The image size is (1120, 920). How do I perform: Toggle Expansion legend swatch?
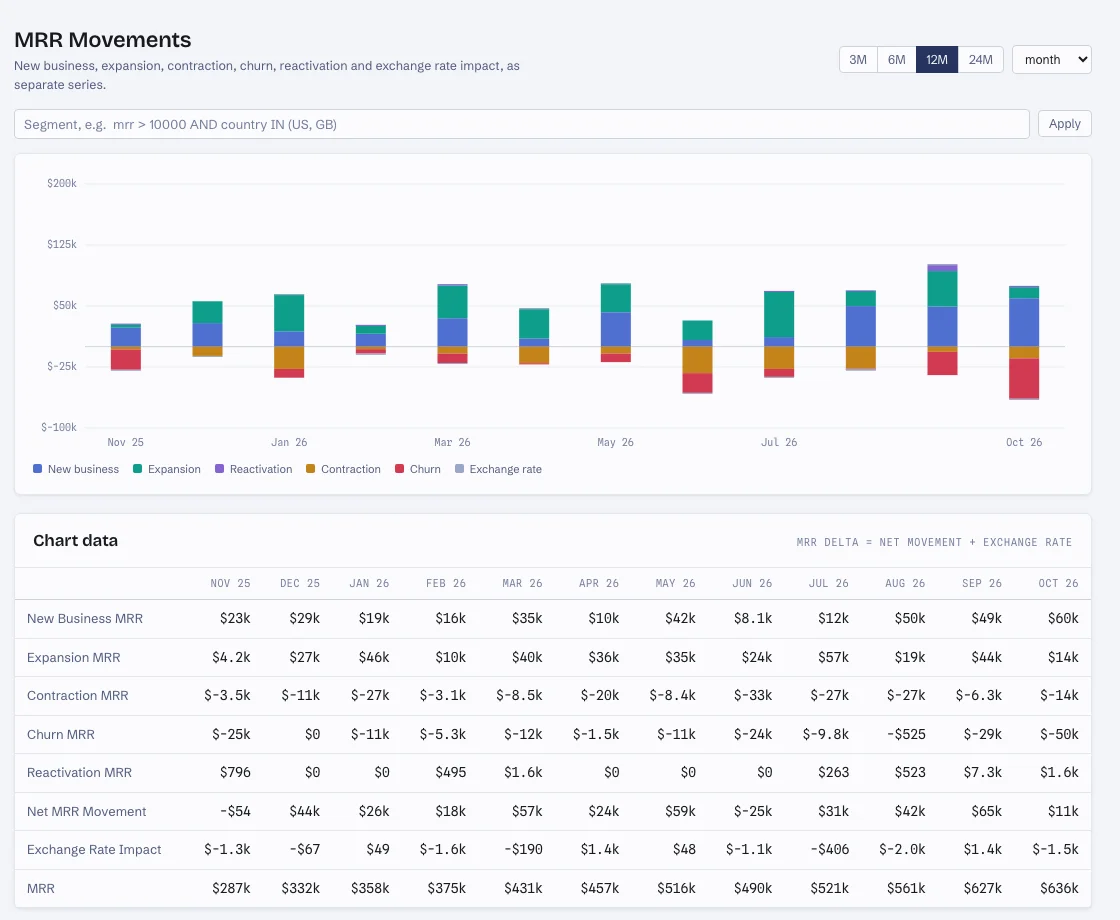point(138,469)
